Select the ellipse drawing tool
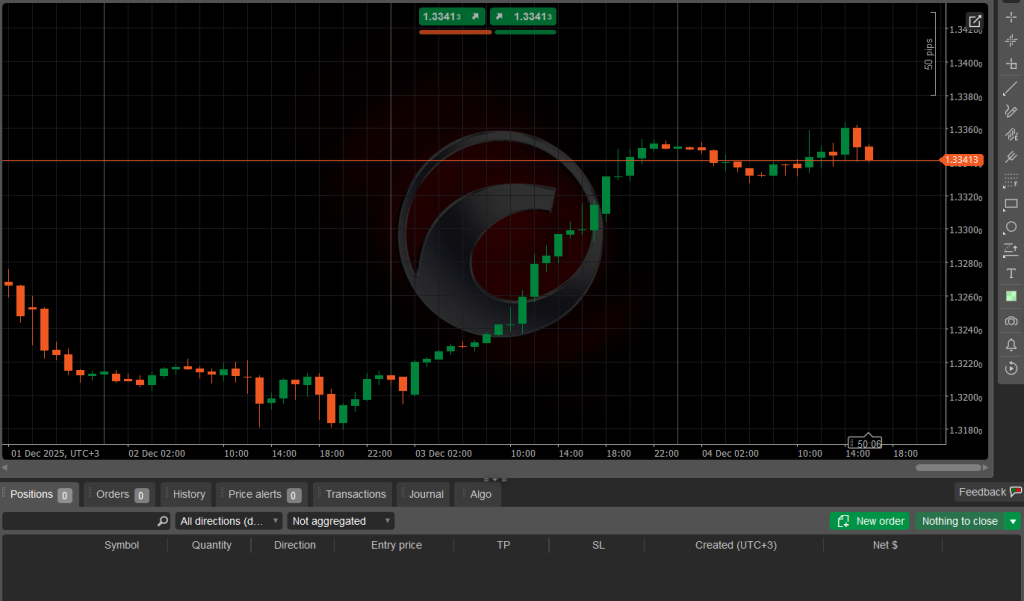Screen dimensions: 1024x601 (1010, 228)
